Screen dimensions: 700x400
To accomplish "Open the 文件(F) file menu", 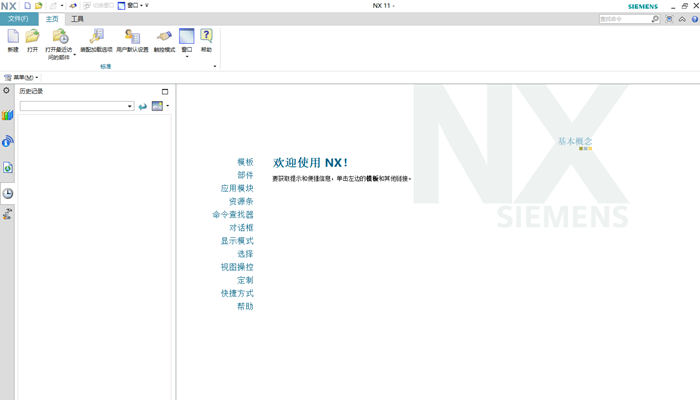I will [x=18, y=19].
